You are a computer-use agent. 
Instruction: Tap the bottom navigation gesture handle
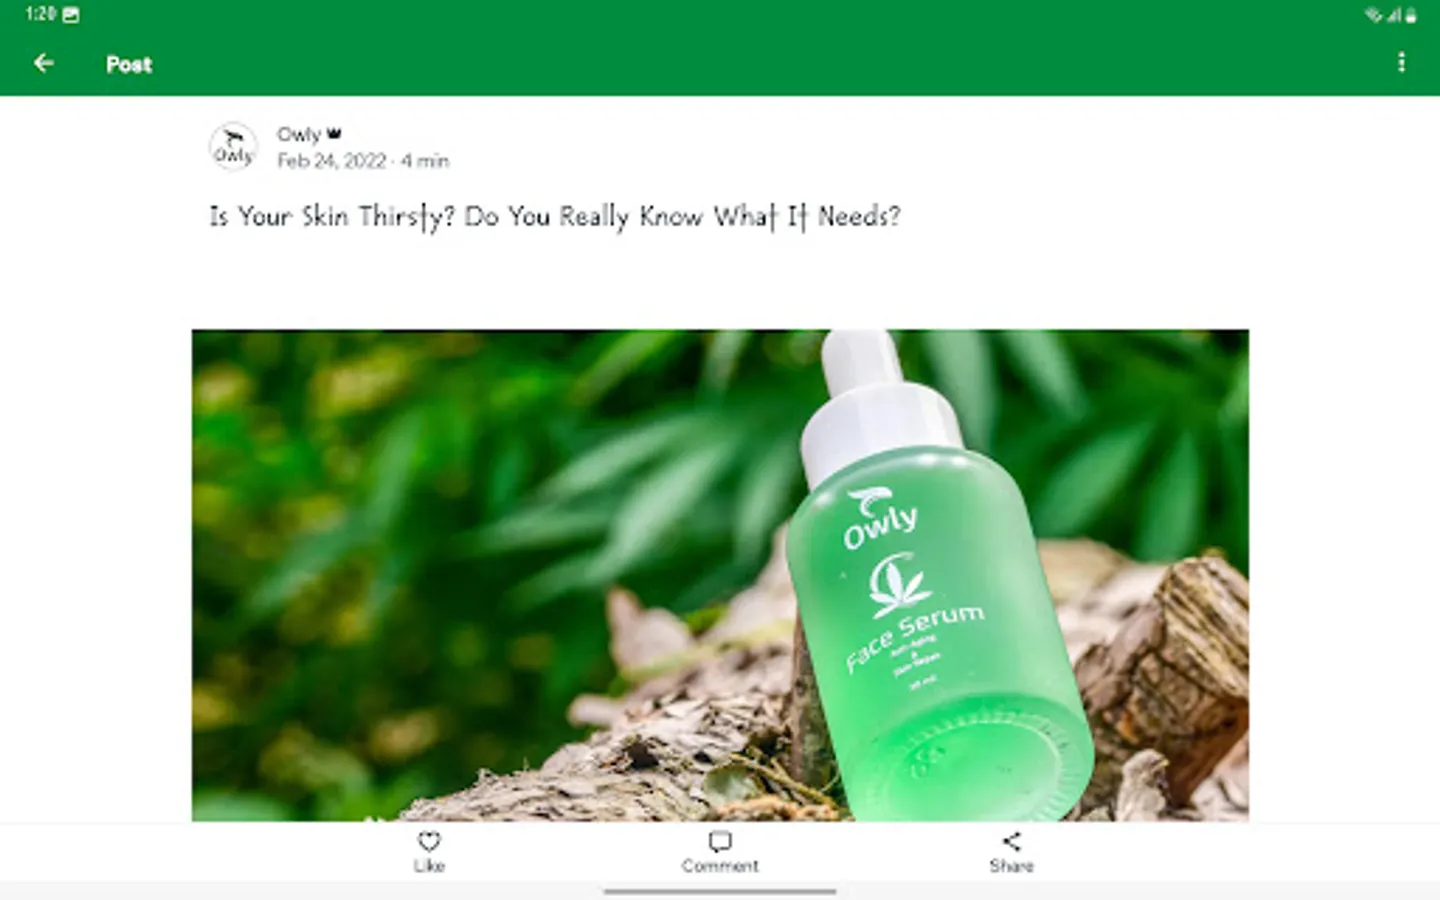pyautogui.click(x=720, y=891)
